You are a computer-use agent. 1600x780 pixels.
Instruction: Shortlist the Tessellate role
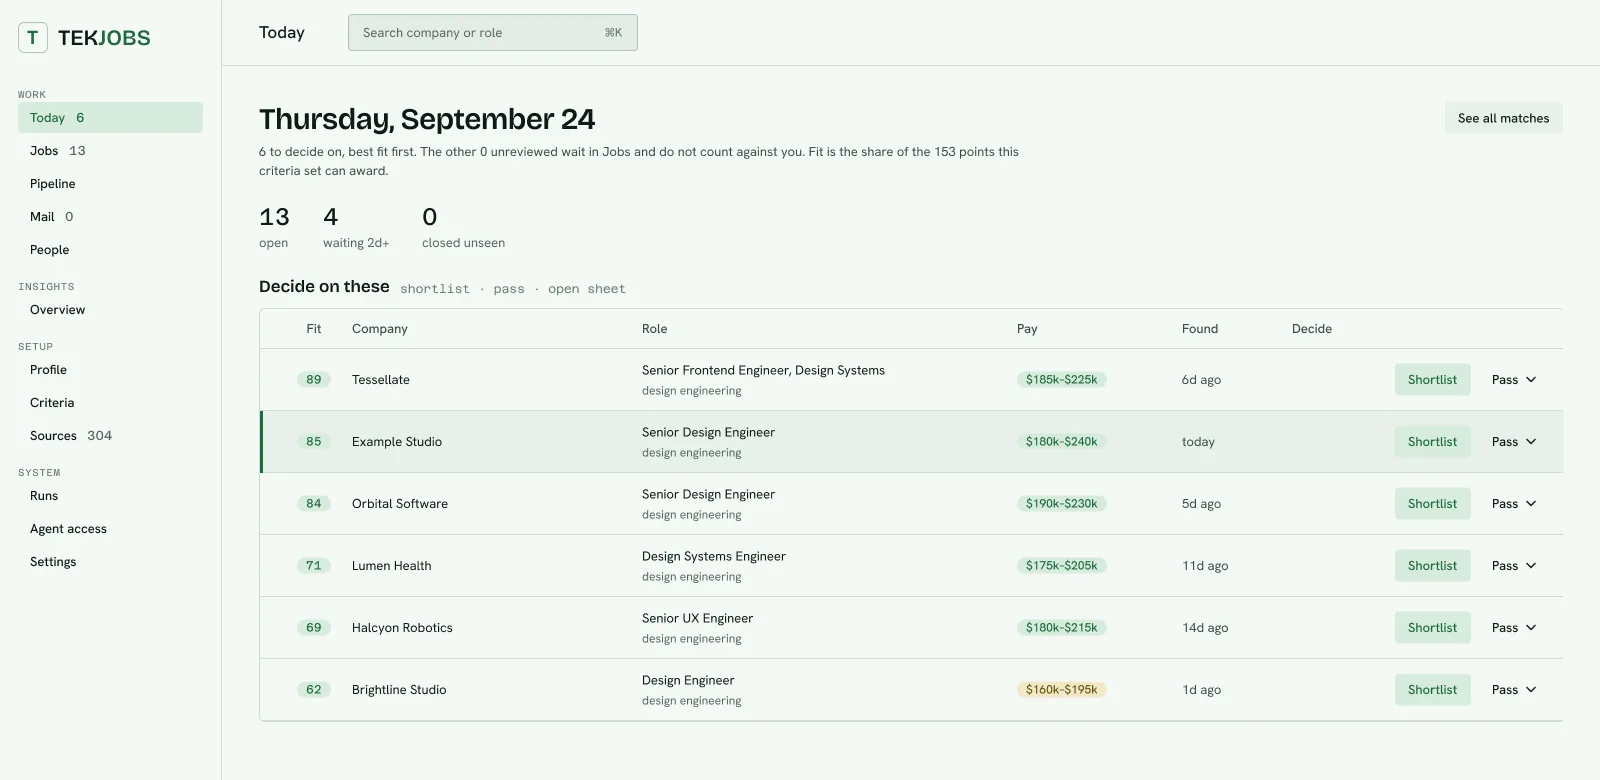click(x=1432, y=379)
